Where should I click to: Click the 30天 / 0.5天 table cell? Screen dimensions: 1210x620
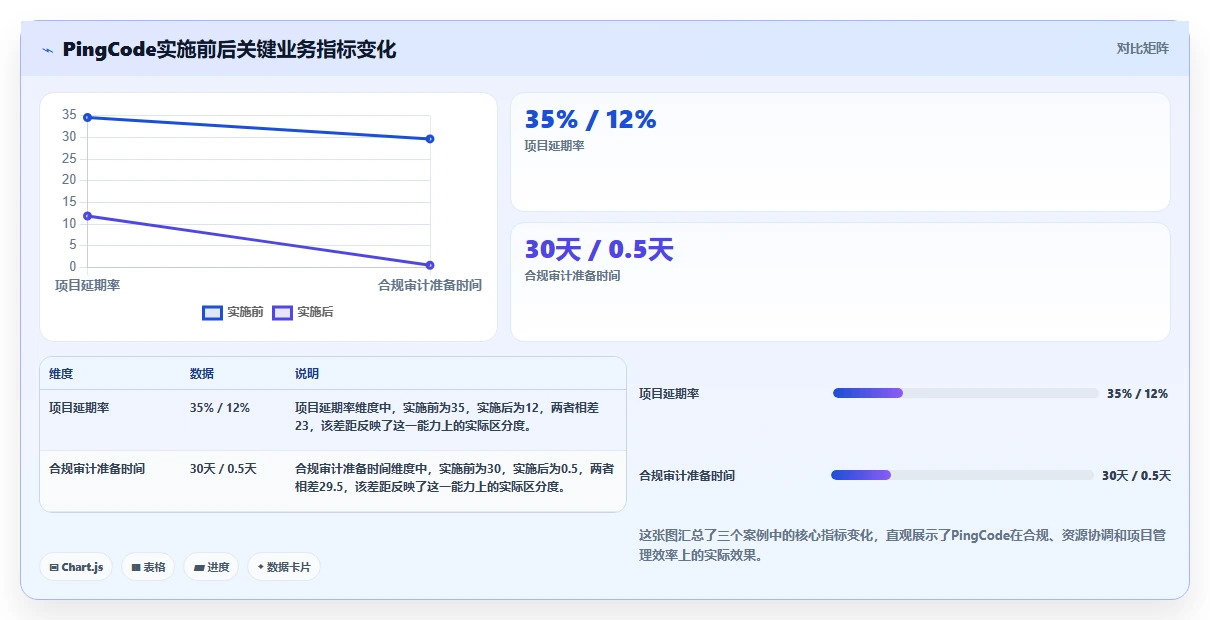click(x=223, y=468)
